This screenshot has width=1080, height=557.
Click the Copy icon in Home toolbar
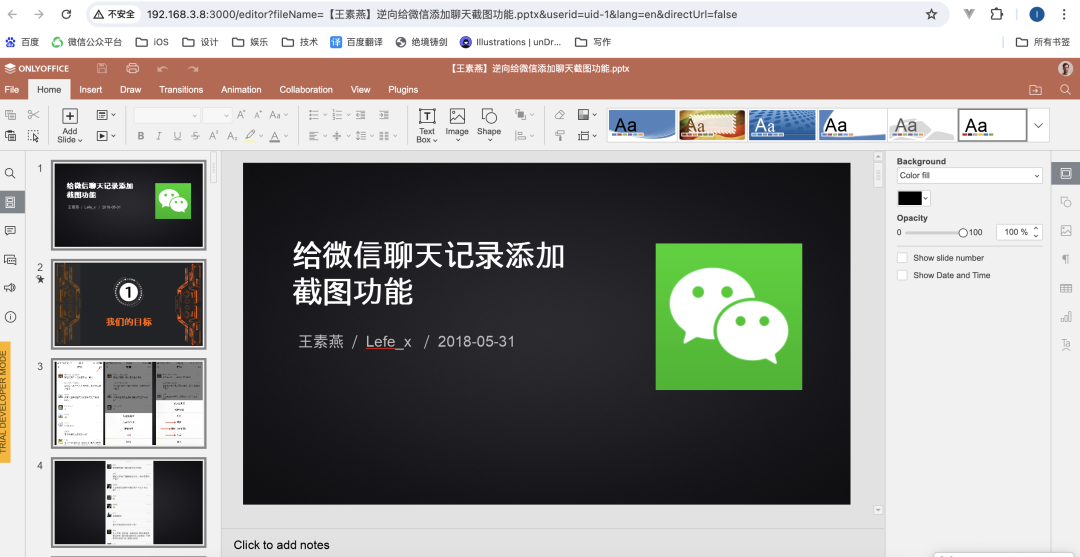point(10,115)
